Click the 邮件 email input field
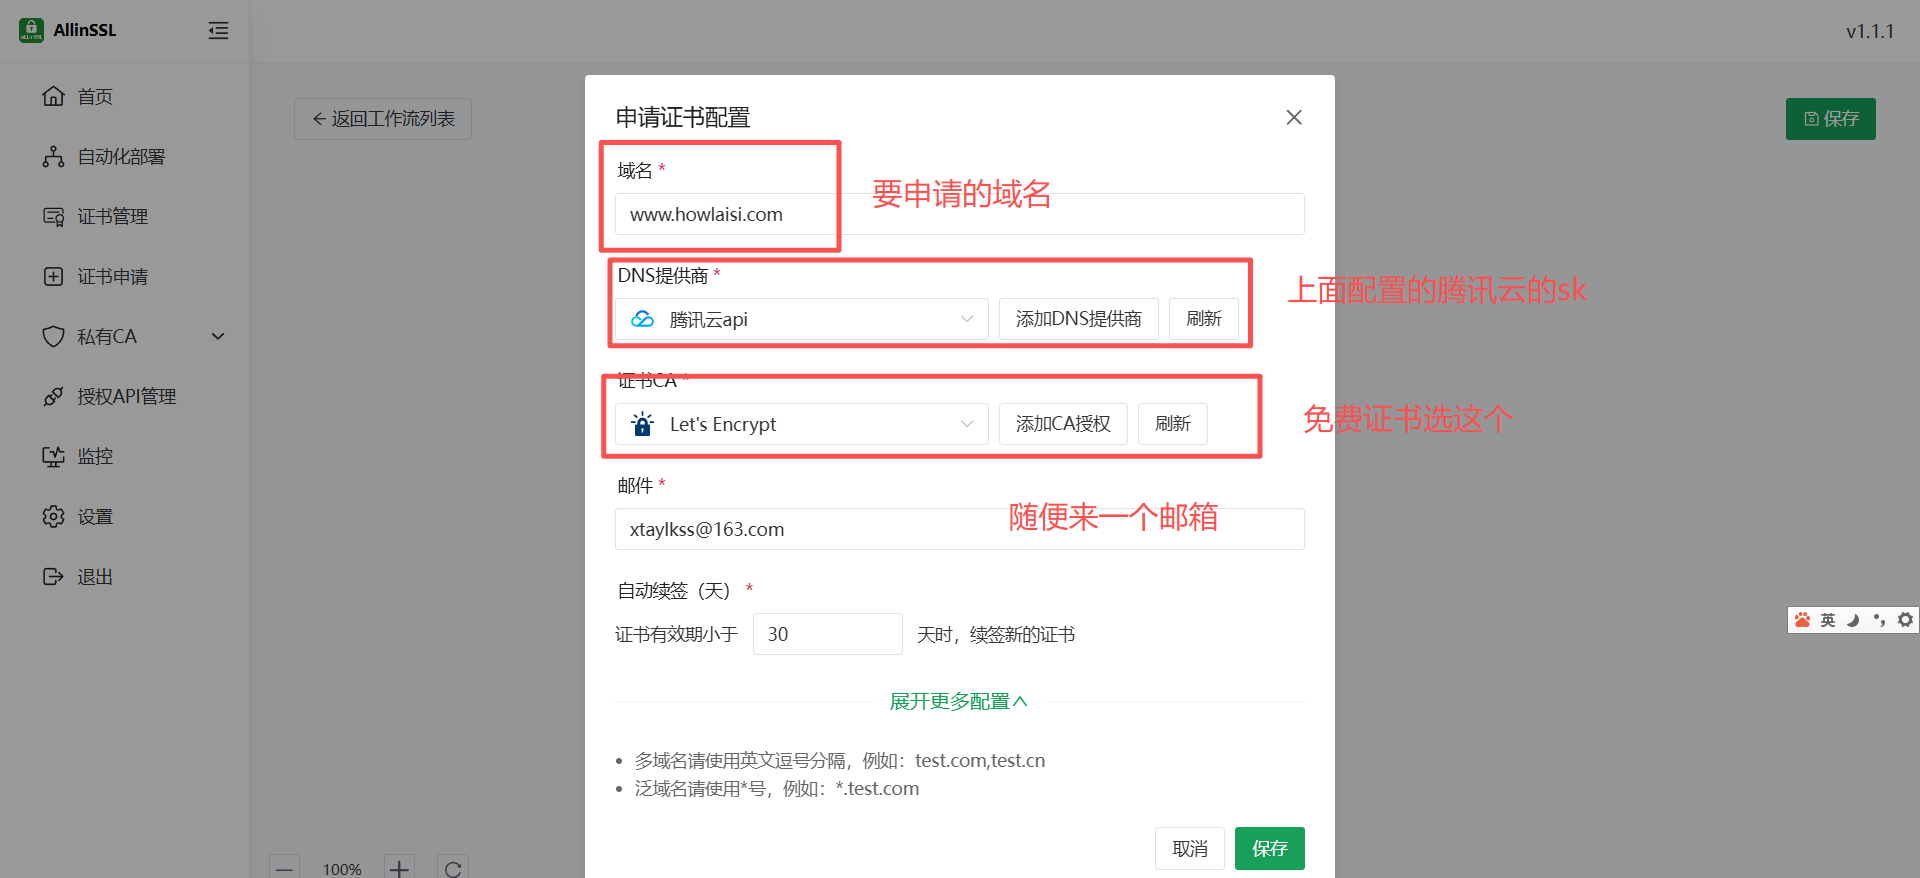Image resolution: width=1920 pixels, height=878 pixels. [x=959, y=529]
